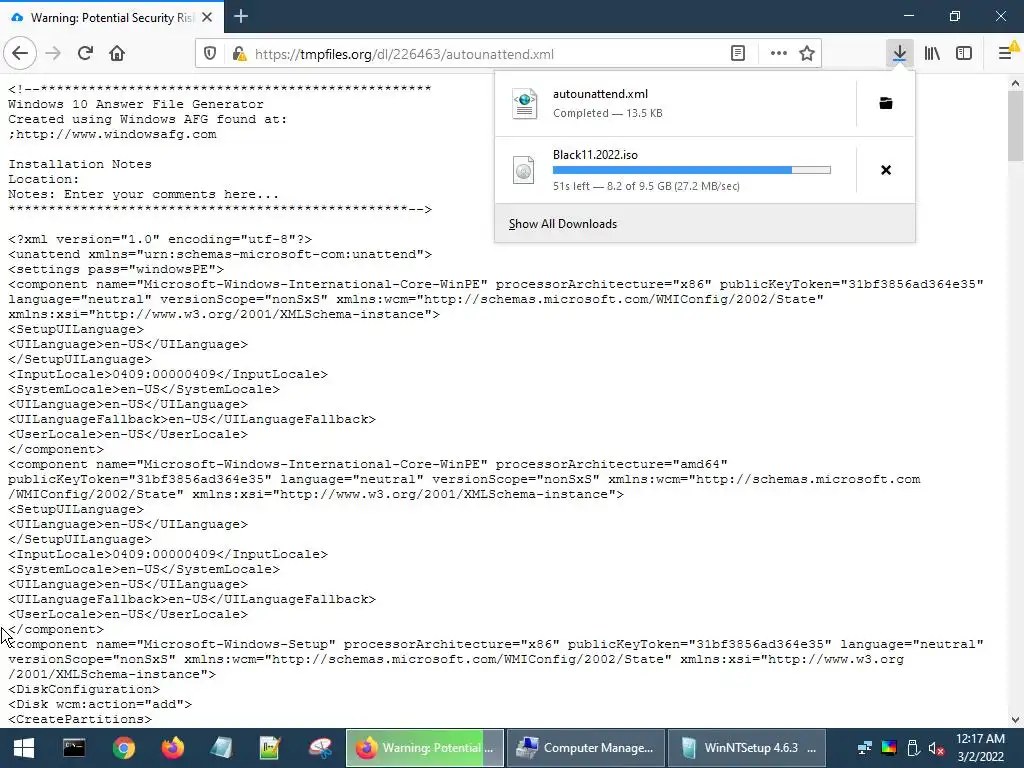Click the Firefox Warning taskbar button
The image size is (1024, 768).
click(424, 748)
